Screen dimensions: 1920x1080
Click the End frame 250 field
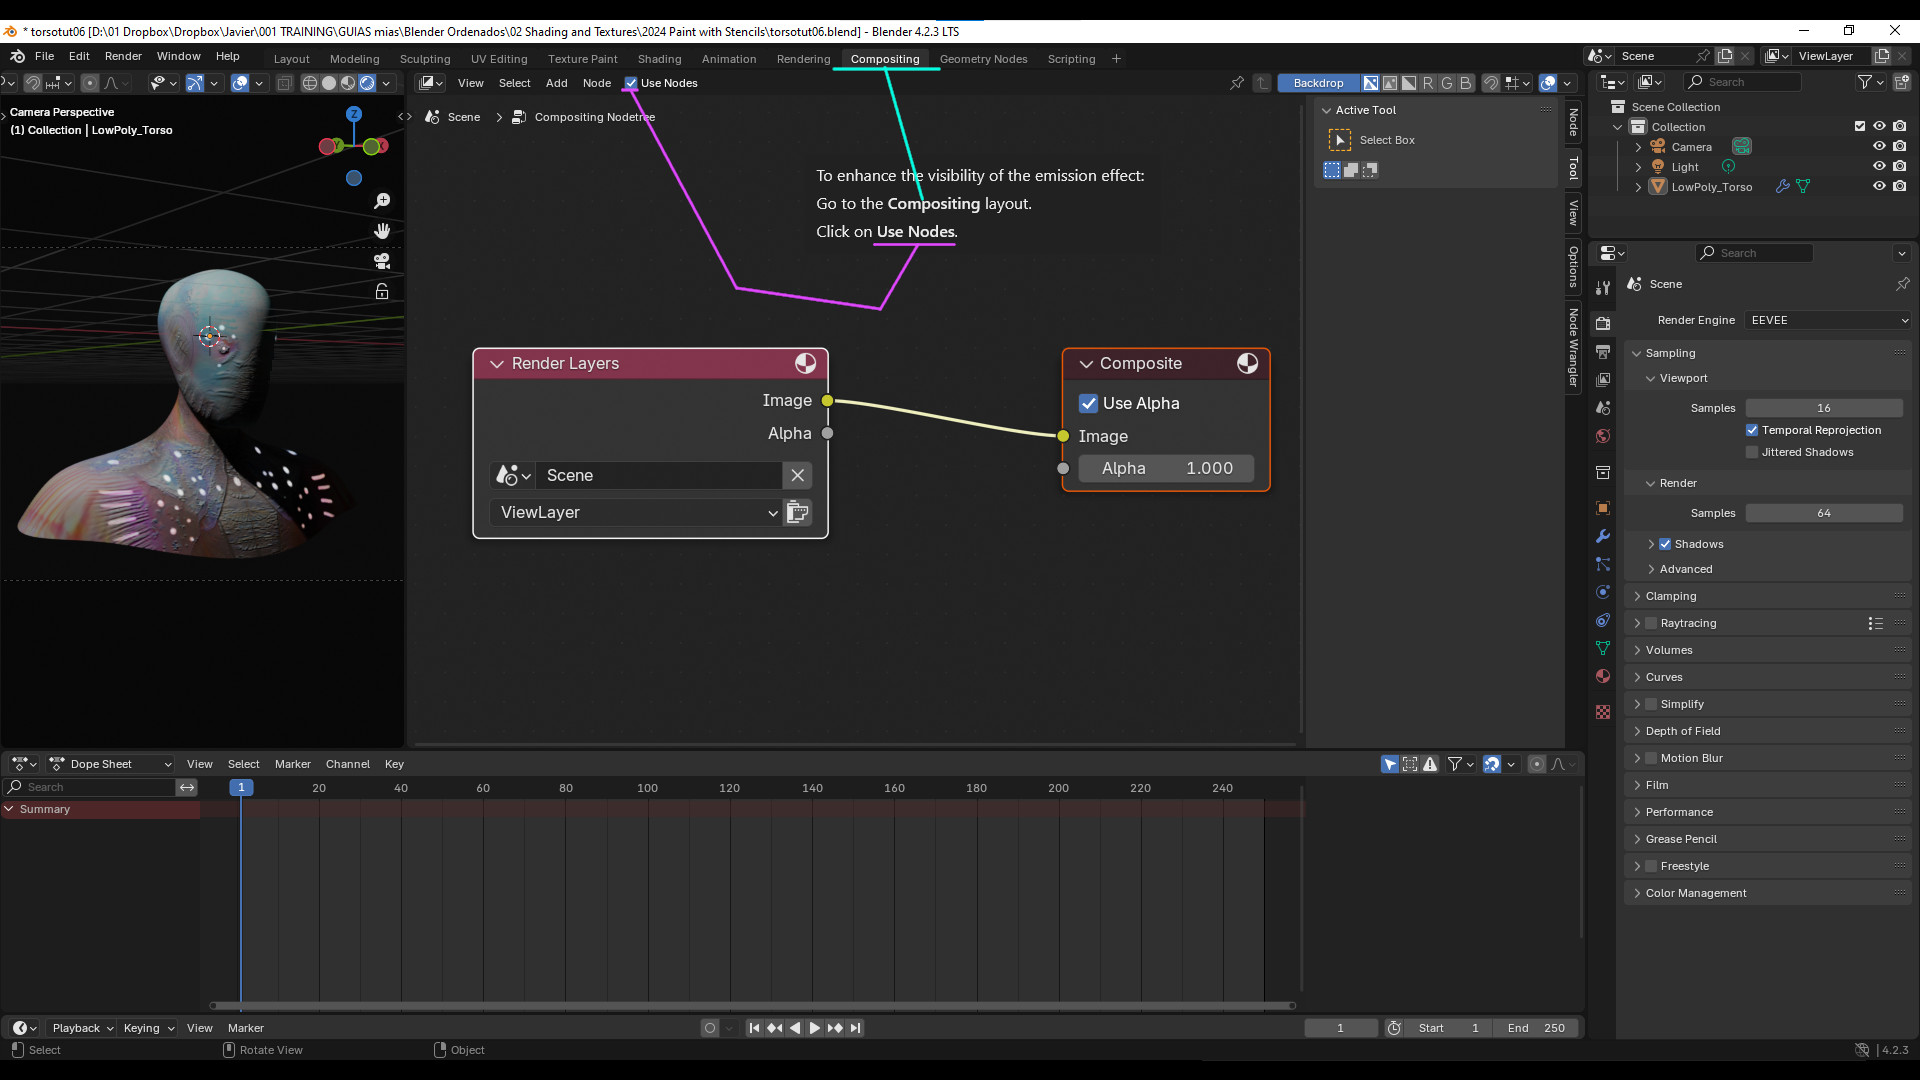point(1538,1028)
